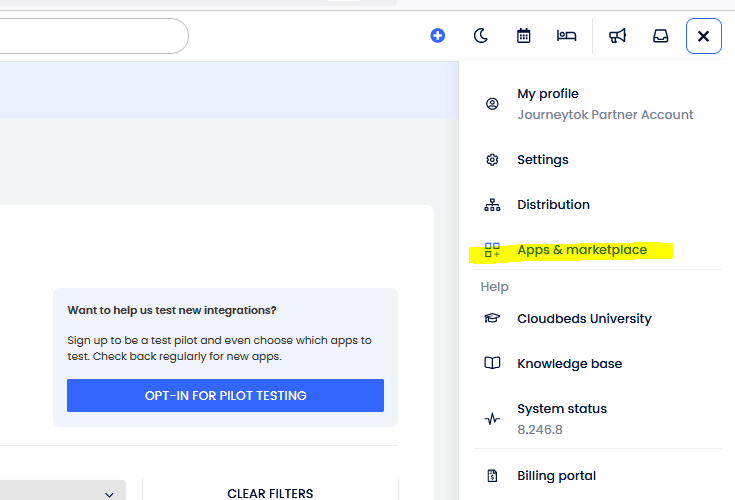Close the account menu with X button
Screen dimensions: 735x500
coord(704,37)
